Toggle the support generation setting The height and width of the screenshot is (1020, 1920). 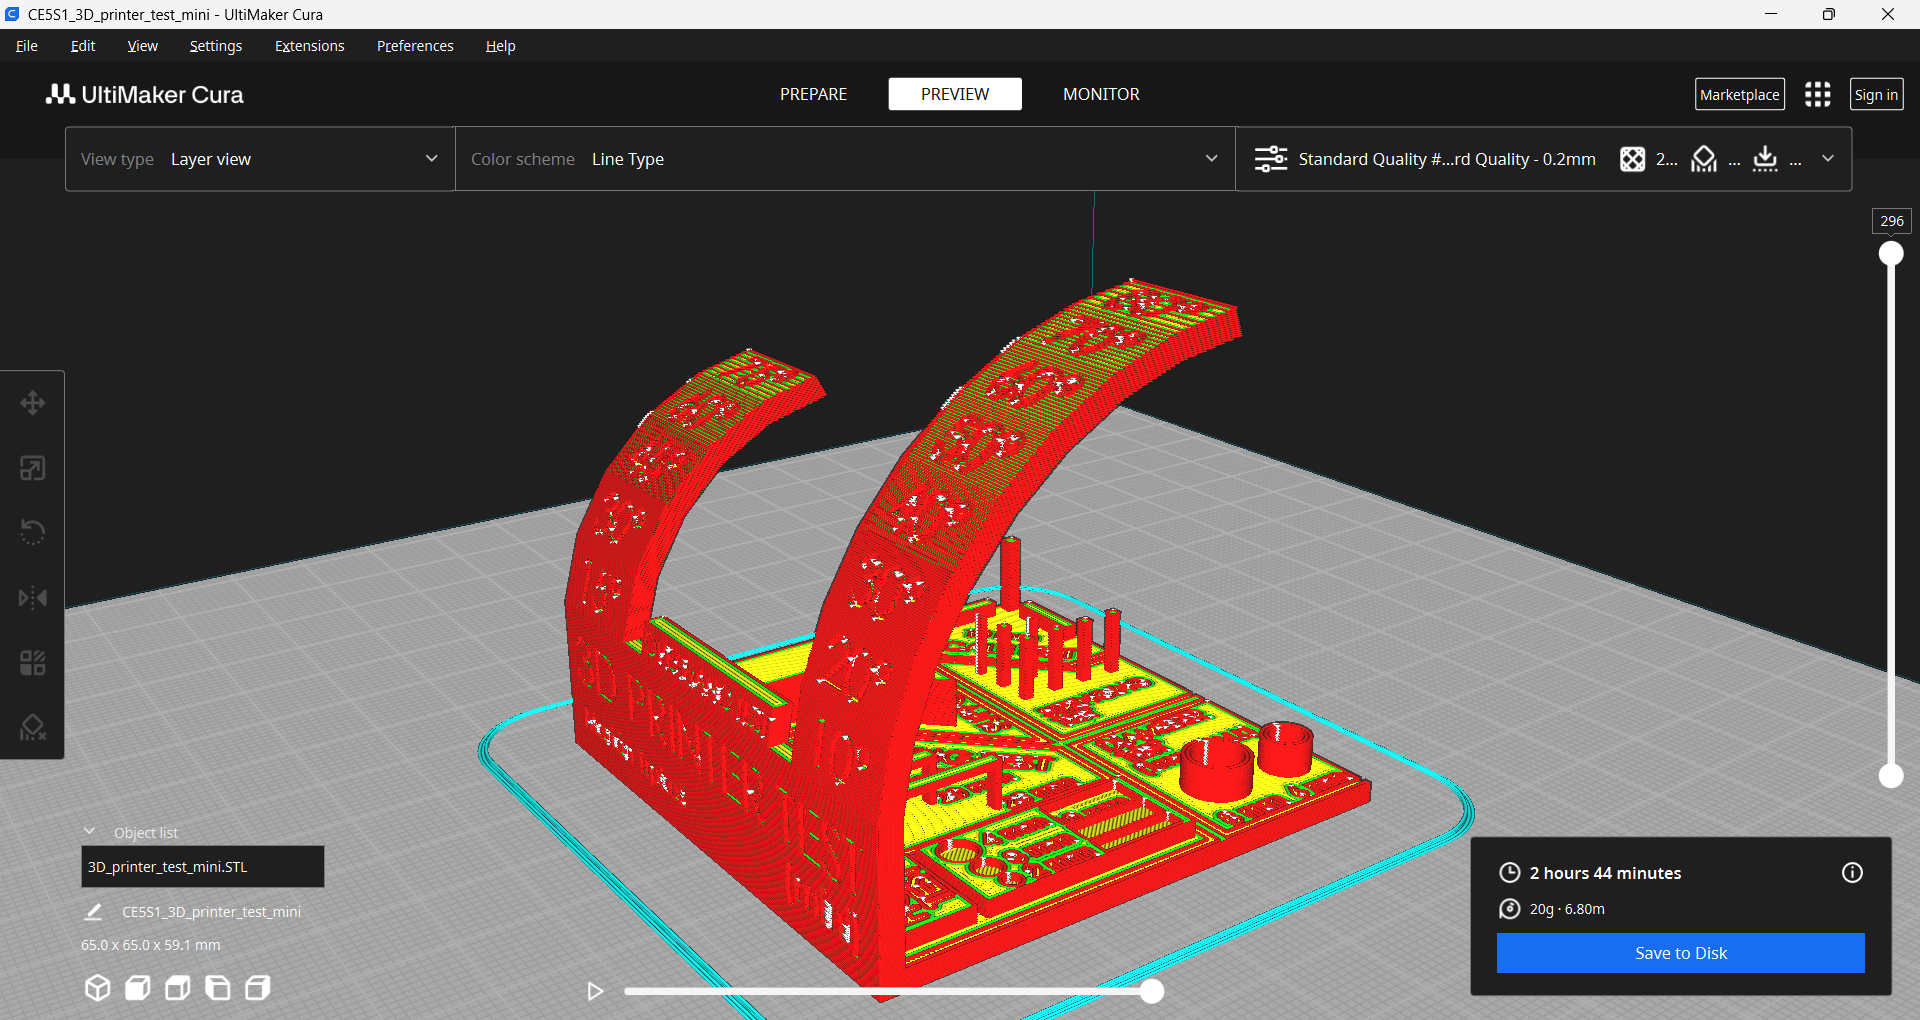click(x=1702, y=158)
